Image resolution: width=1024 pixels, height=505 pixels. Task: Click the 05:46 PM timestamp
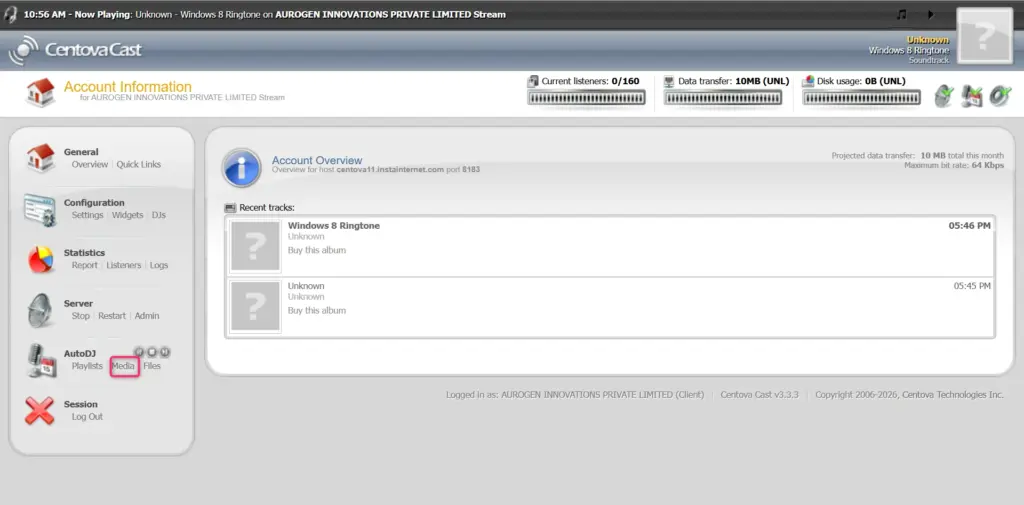click(970, 225)
